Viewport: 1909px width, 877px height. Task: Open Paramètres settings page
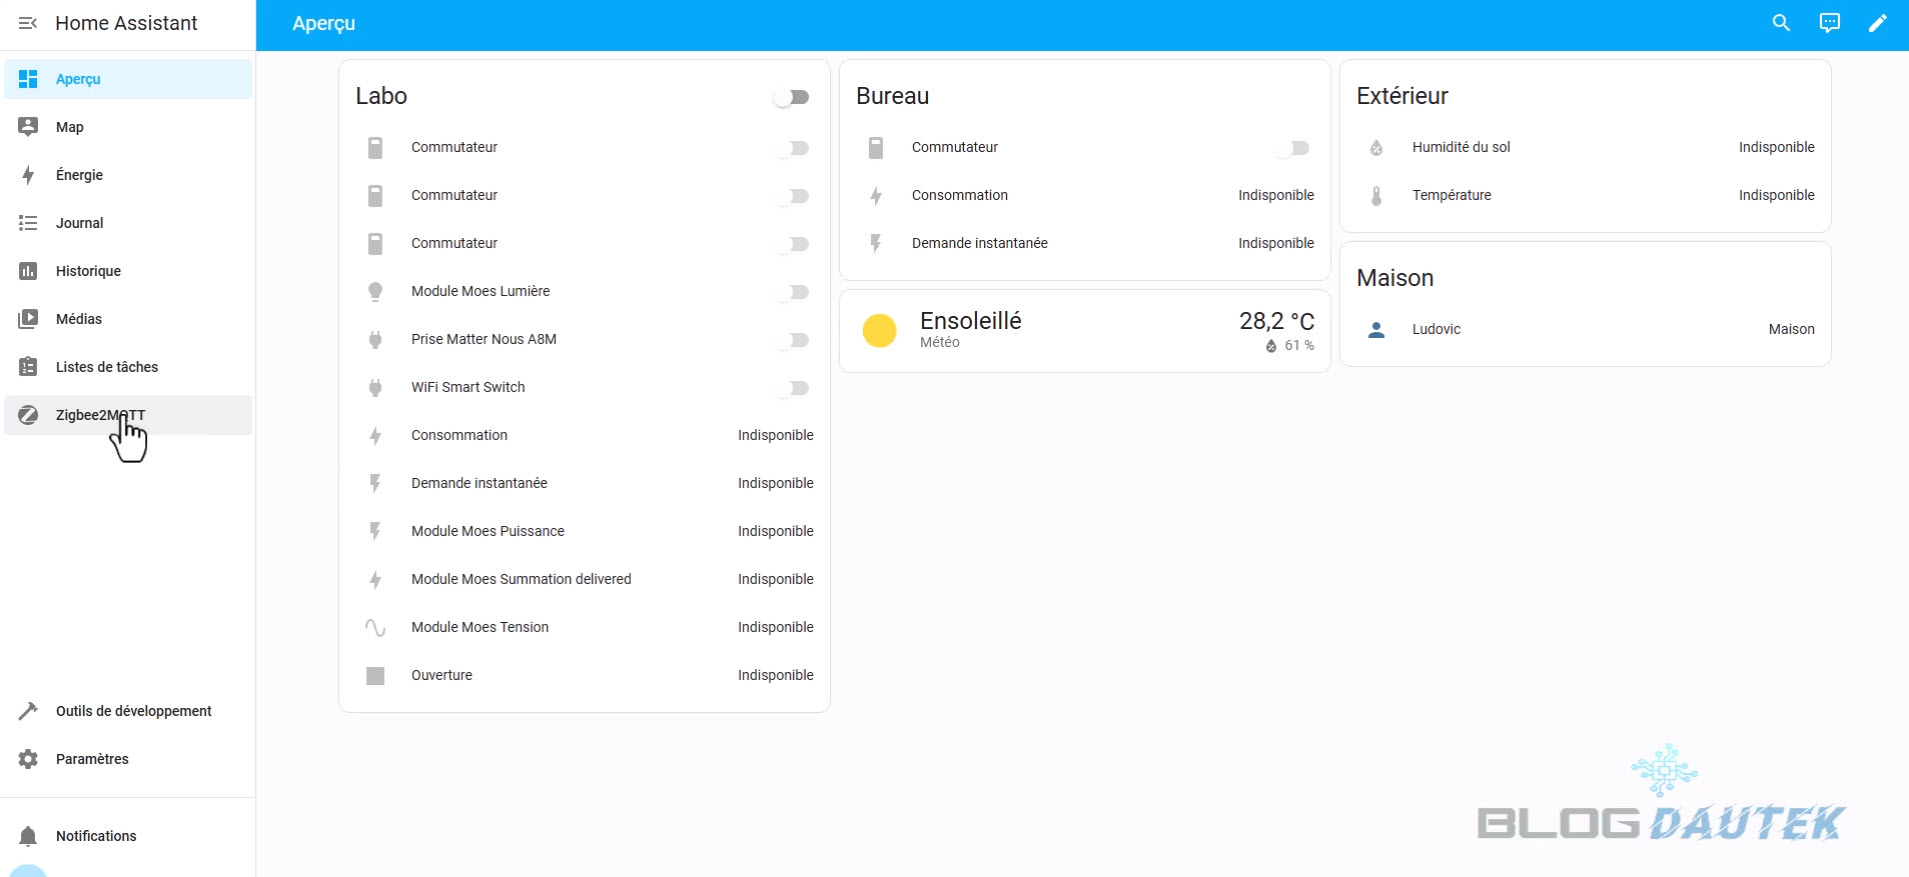tap(92, 759)
